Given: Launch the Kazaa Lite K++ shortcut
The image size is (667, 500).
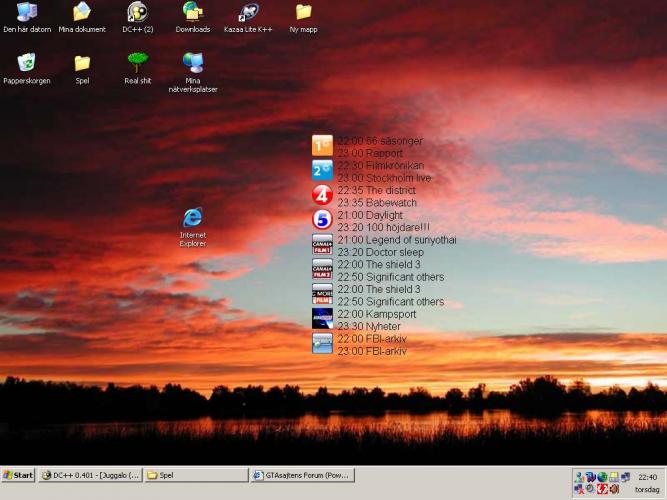Looking at the screenshot, I should click(247, 13).
